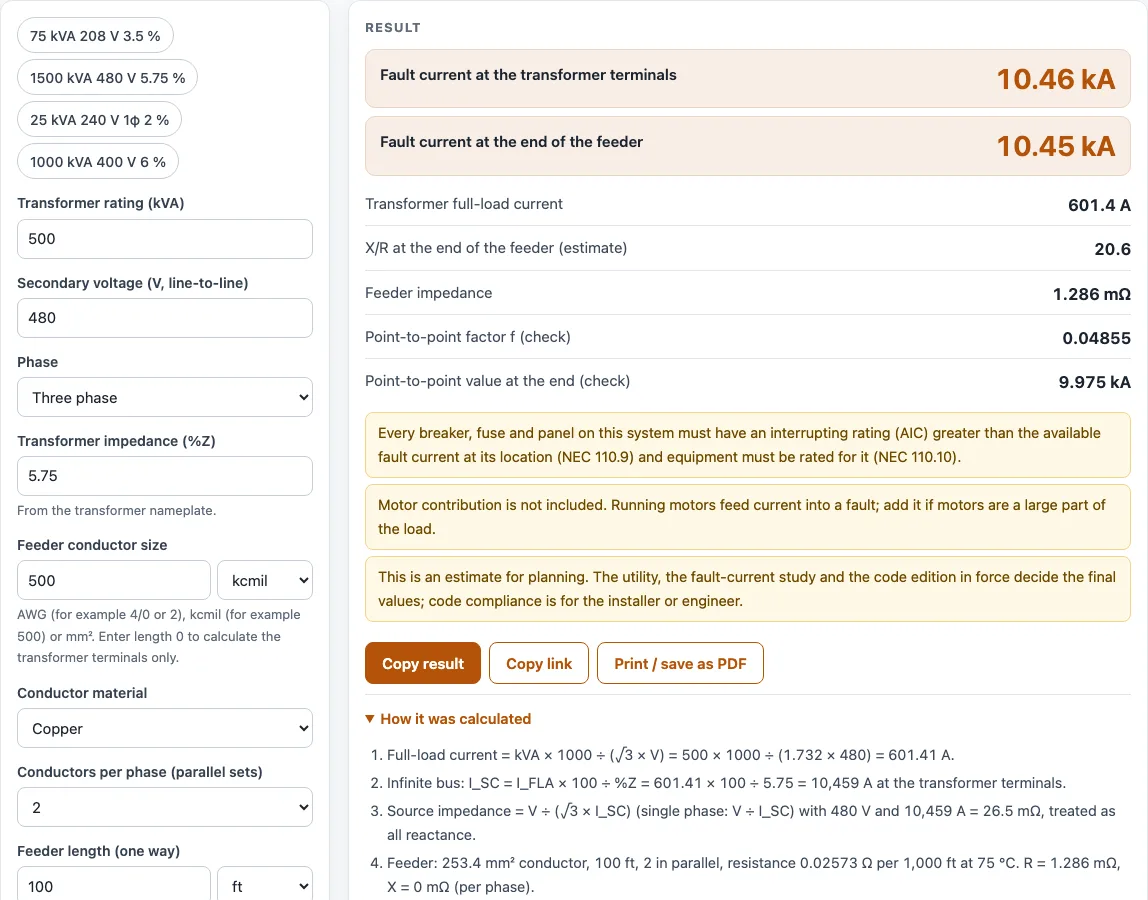The height and width of the screenshot is (900, 1148).
Task: Open the Conductors per phase dropdown
Action: coord(165,808)
